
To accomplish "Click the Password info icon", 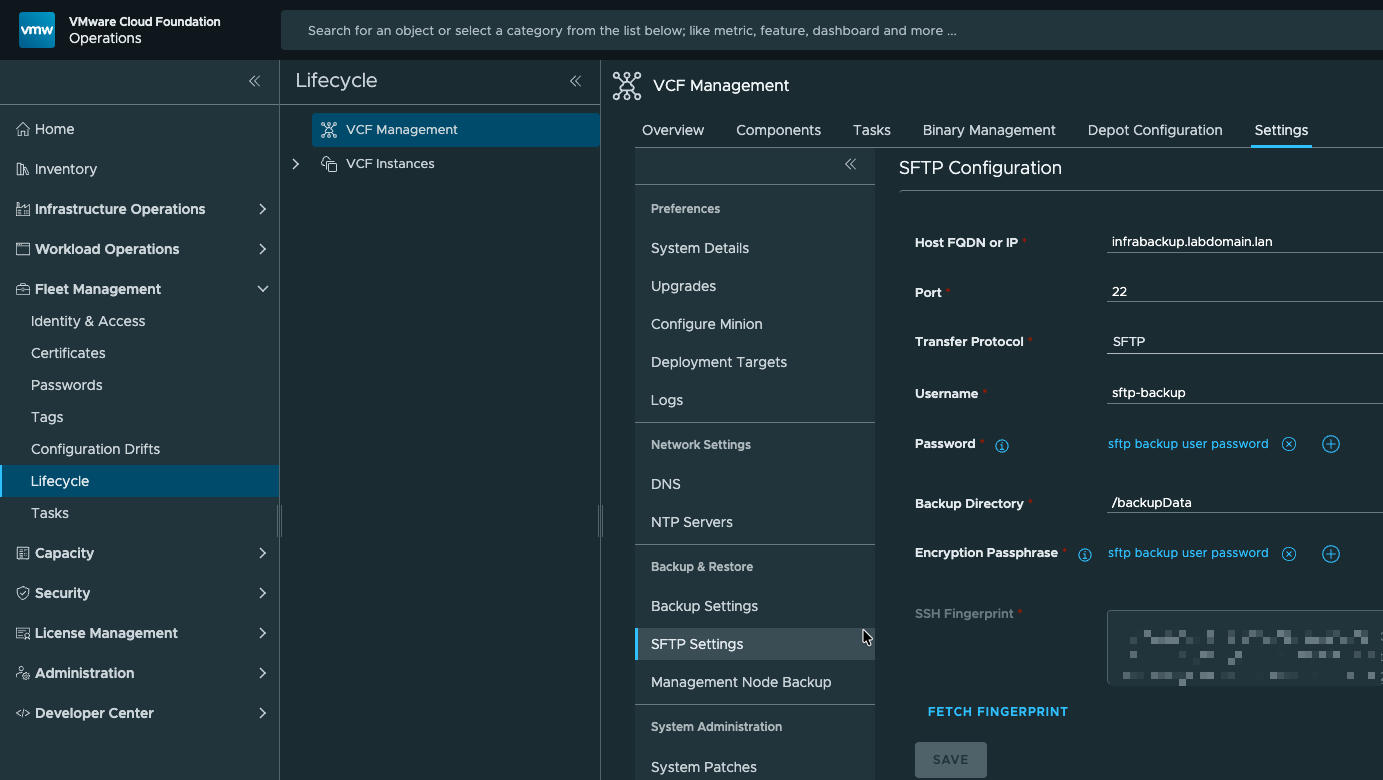I will pos(1001,446).
